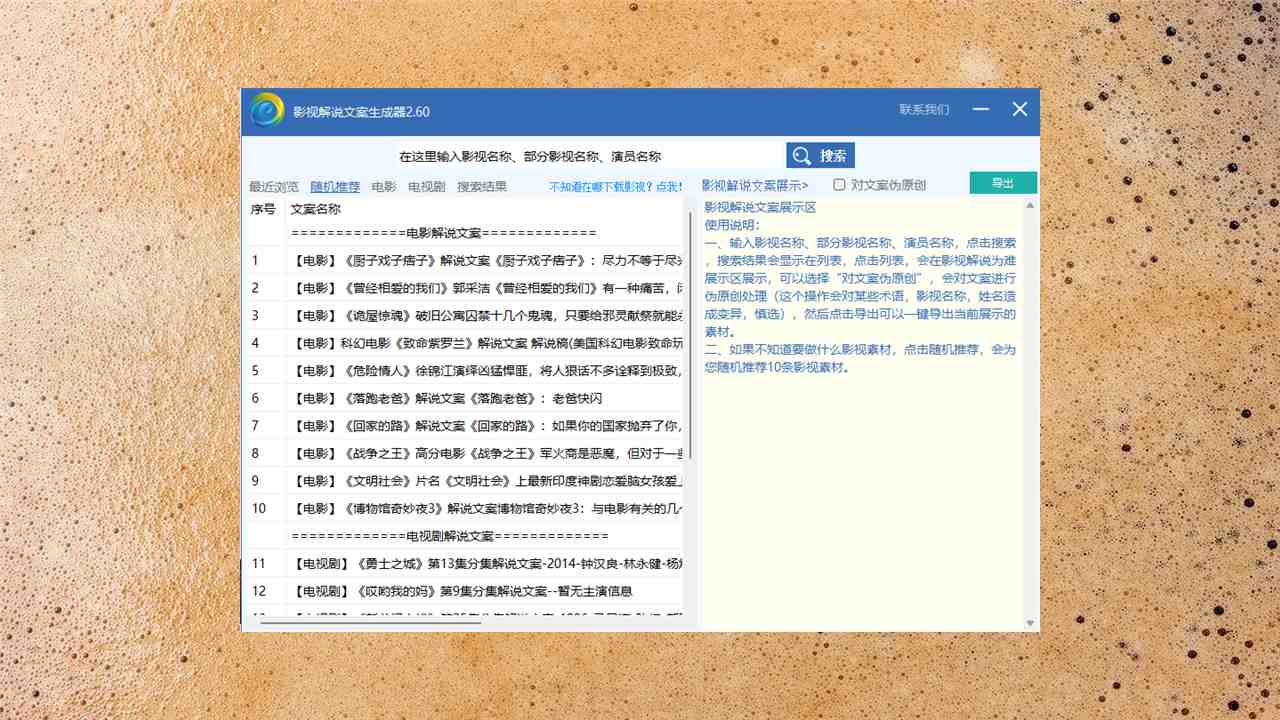Select the 随机推荐 tab
The width and height of the screenshot is (1280, 720).
(x=335, y=187)
